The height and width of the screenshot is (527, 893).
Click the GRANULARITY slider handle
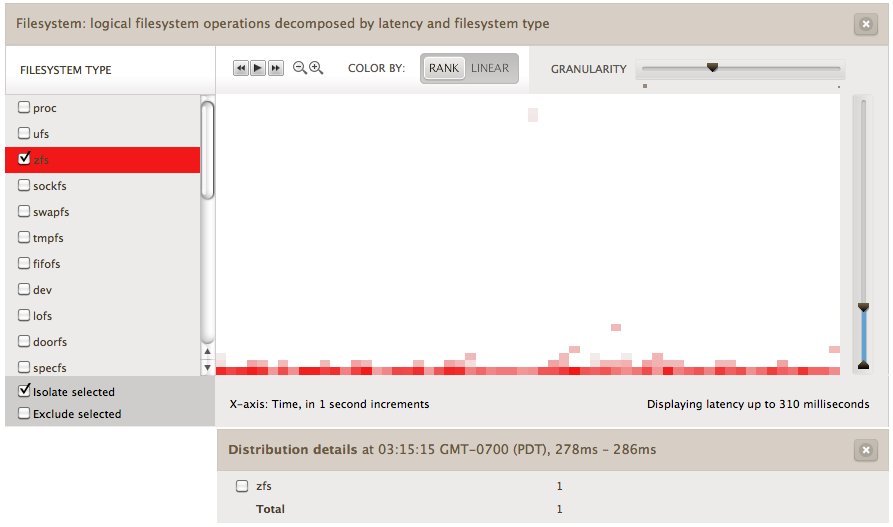[712, 68]
